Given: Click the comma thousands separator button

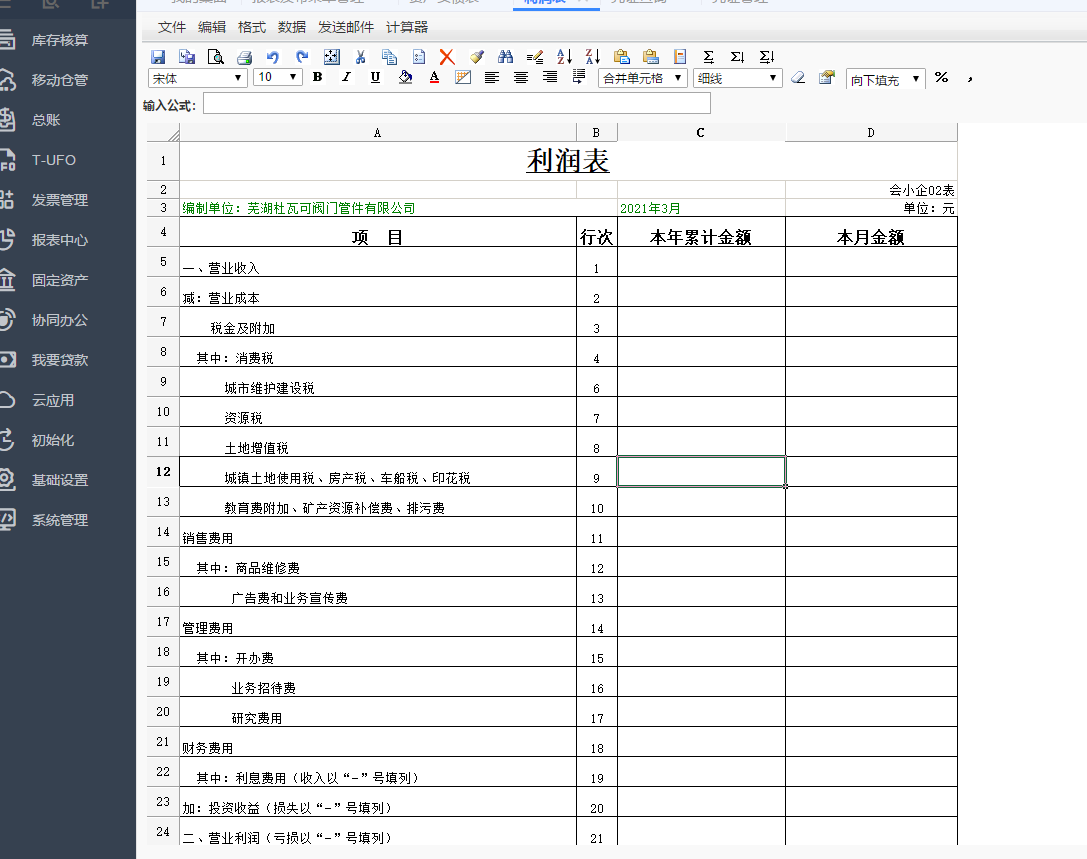Looking at the screenshot, I should (970, 78).
